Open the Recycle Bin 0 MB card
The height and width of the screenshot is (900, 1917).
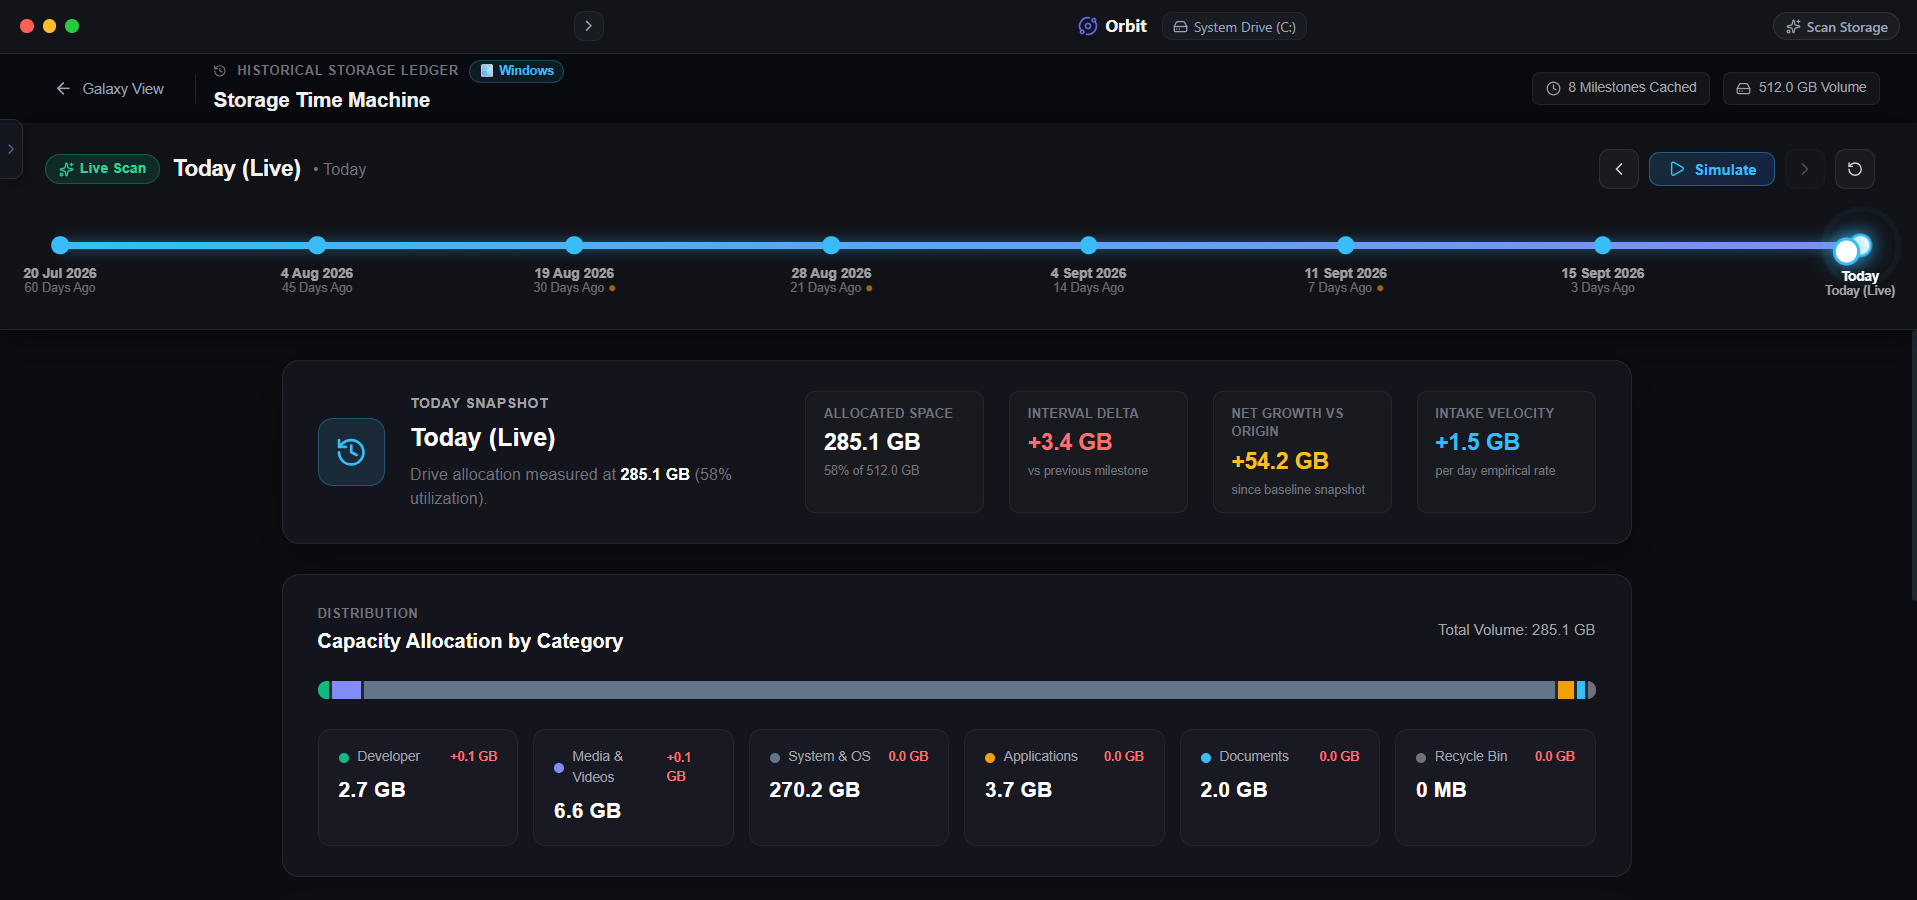pyautogui.click(x=1495, y=787)
